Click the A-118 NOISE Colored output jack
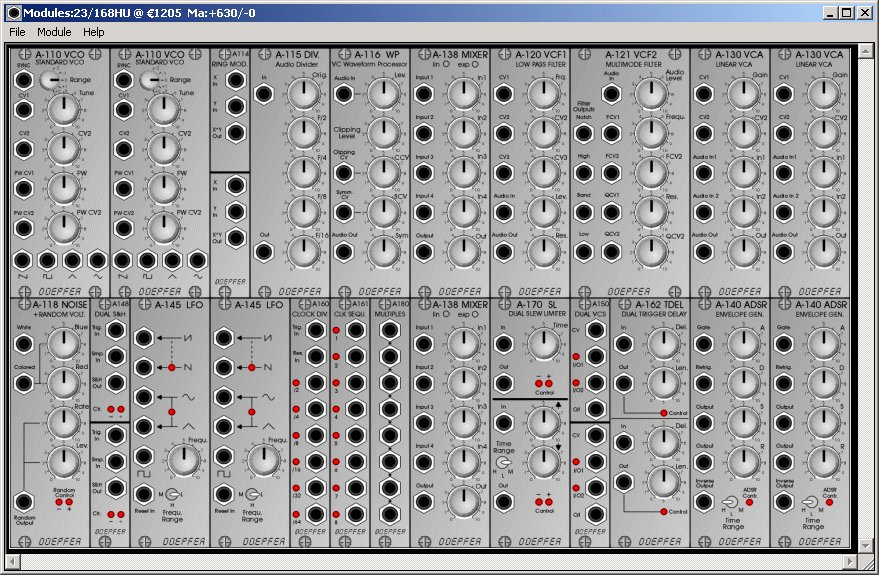Viewport: 879px width, 575px height. click(24, 384)
